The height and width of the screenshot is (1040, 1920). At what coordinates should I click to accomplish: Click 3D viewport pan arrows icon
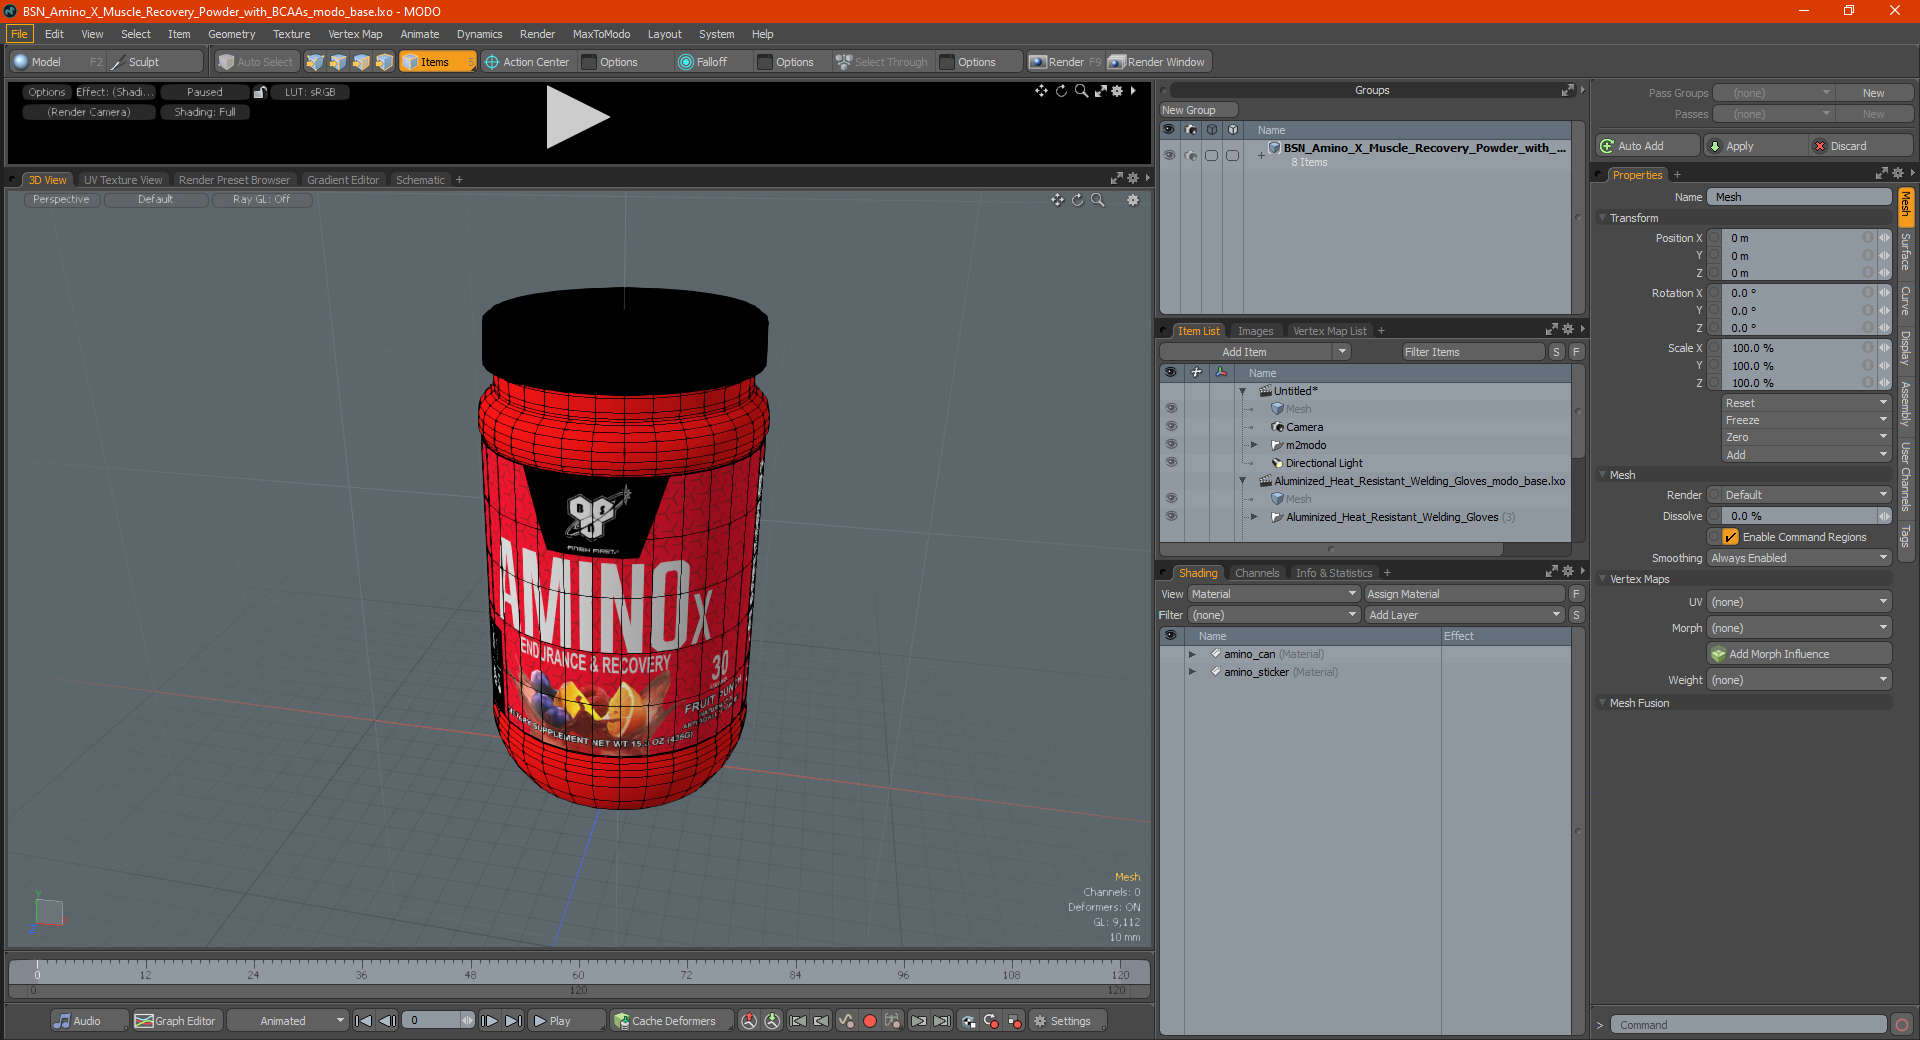click(x=1058, y=200)
